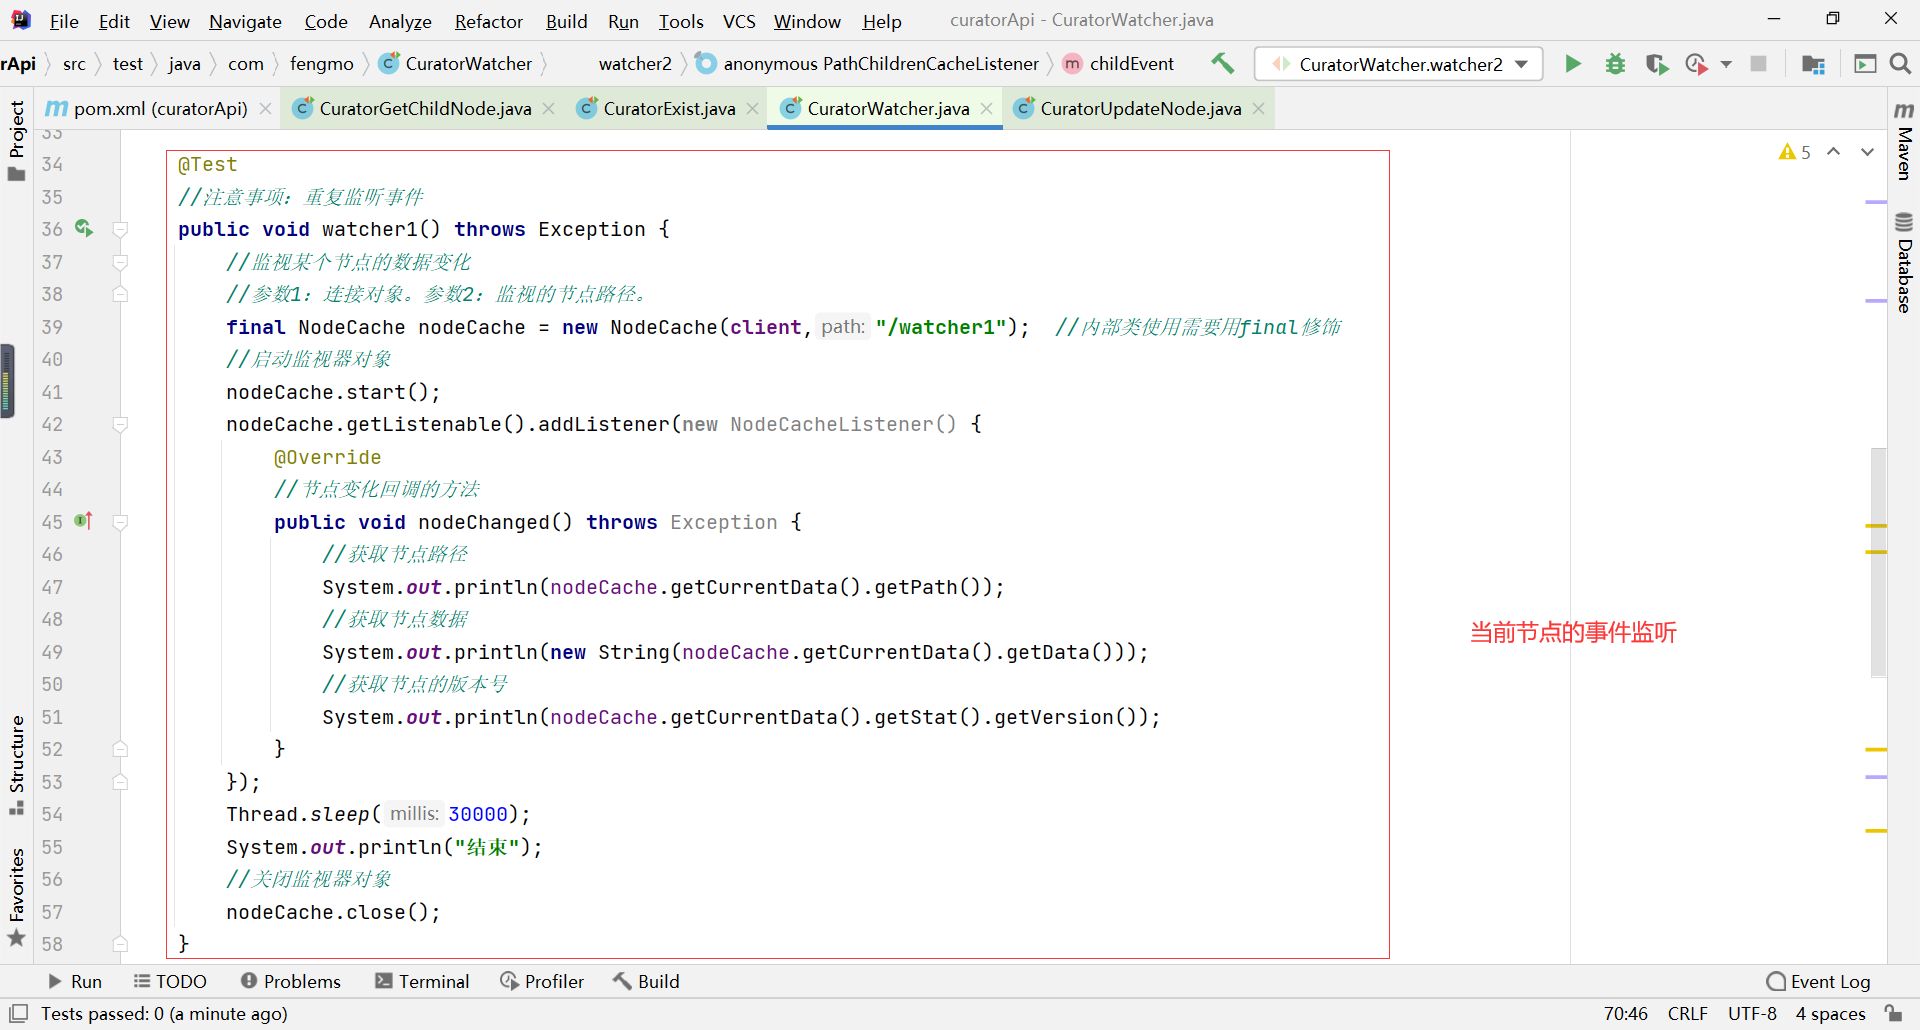The image size is (1920, 1030).
Task: Run CuratorWatcher.watcher2 with green play button
Action: coord(1573,64)
